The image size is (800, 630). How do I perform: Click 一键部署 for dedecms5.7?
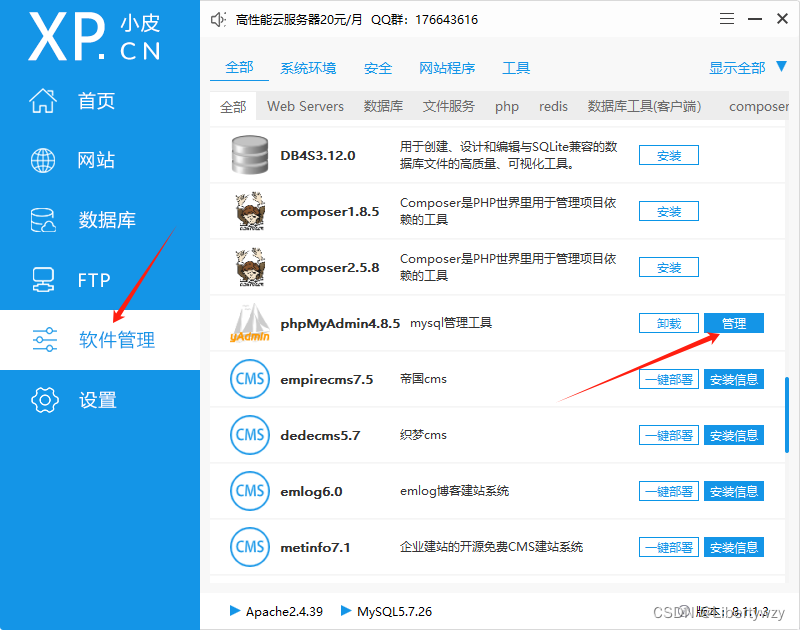668,435
